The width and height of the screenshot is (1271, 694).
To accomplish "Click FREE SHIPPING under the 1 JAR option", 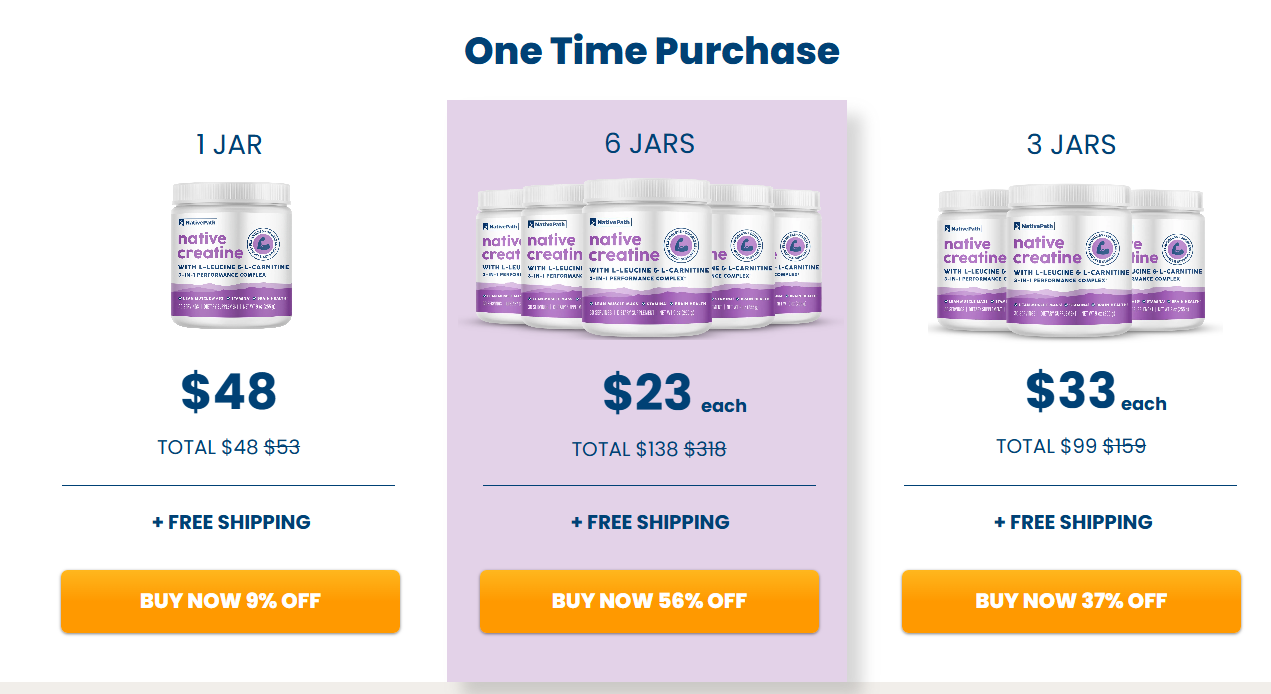I will click(x=231, y=522).
